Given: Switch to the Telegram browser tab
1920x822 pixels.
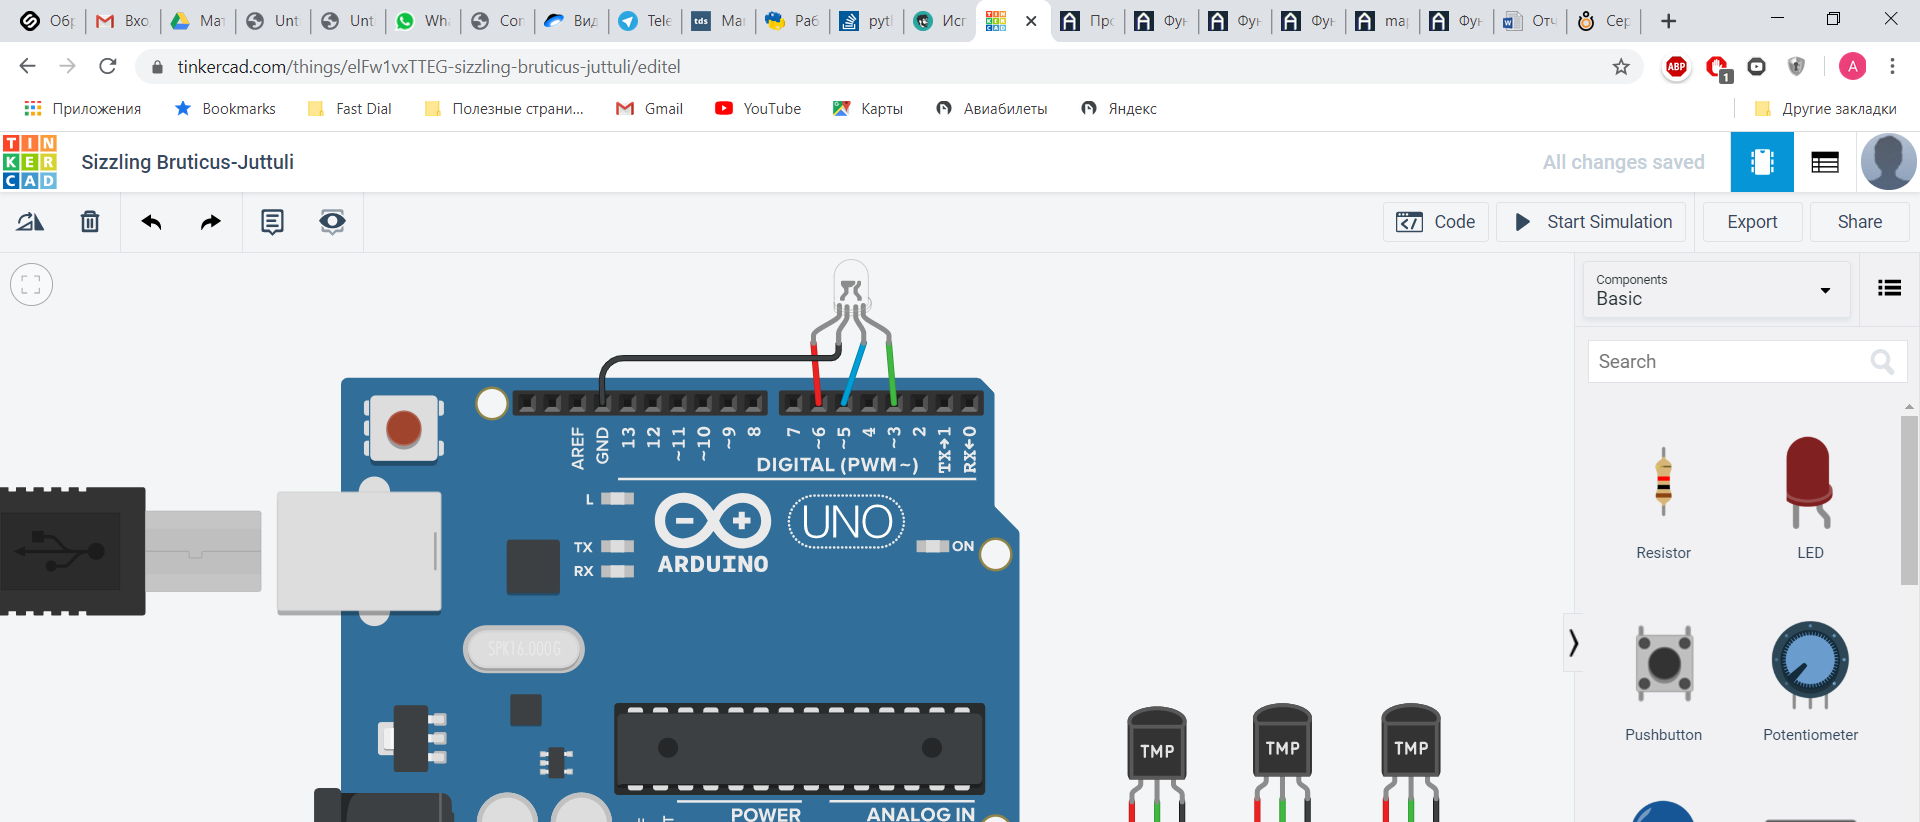Looking at the screenshot, I should point(646,21).
